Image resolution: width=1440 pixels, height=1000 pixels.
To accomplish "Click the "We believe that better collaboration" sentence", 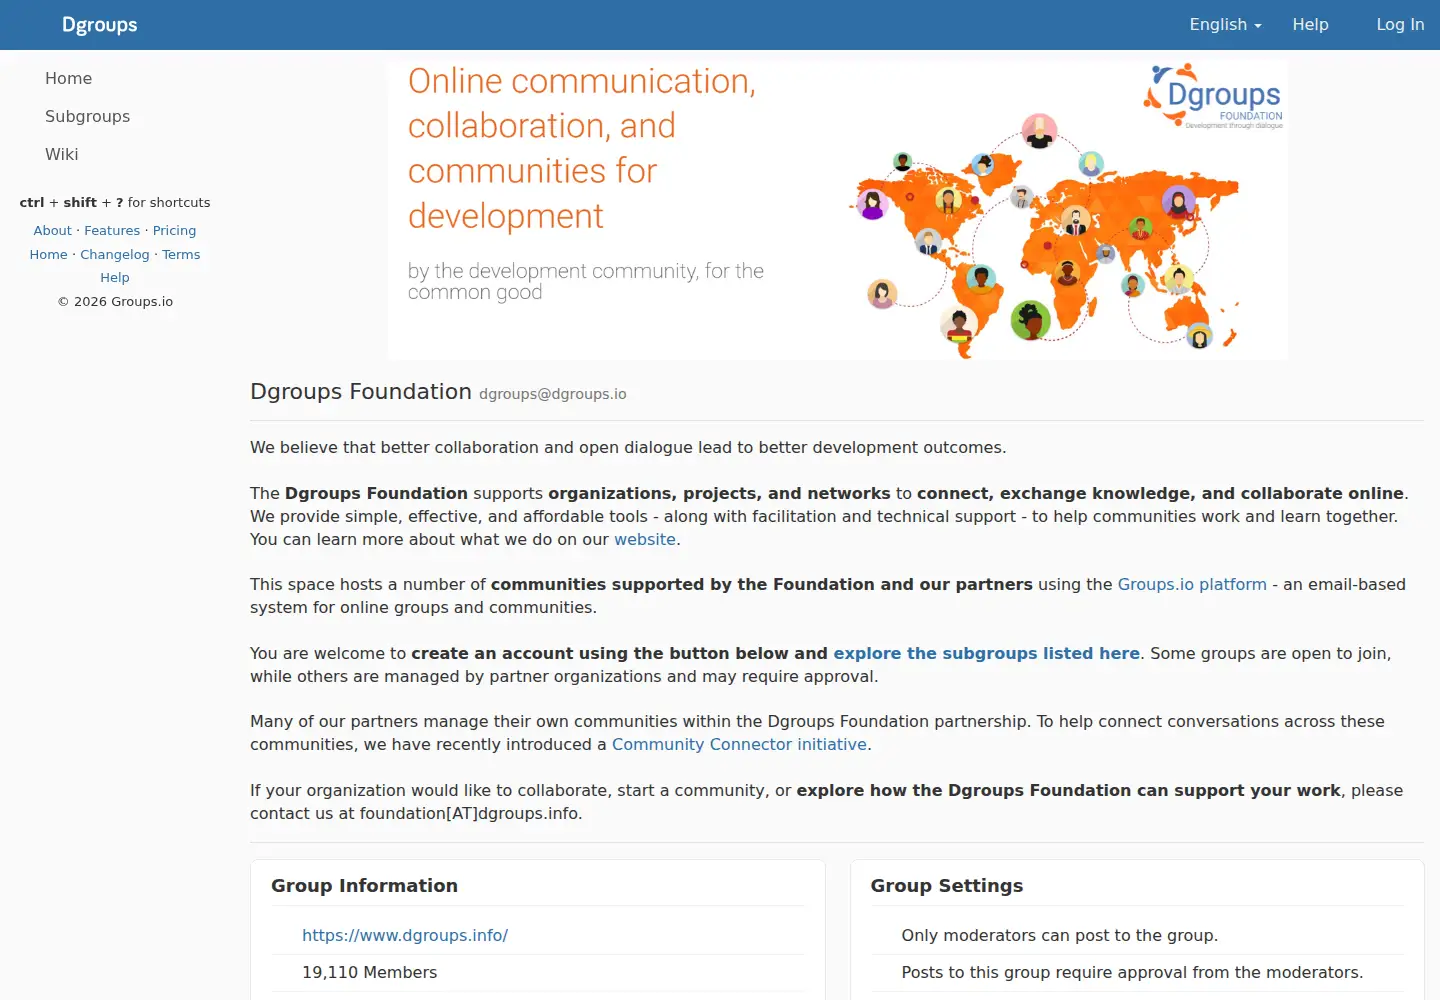I will pos(628,447).
